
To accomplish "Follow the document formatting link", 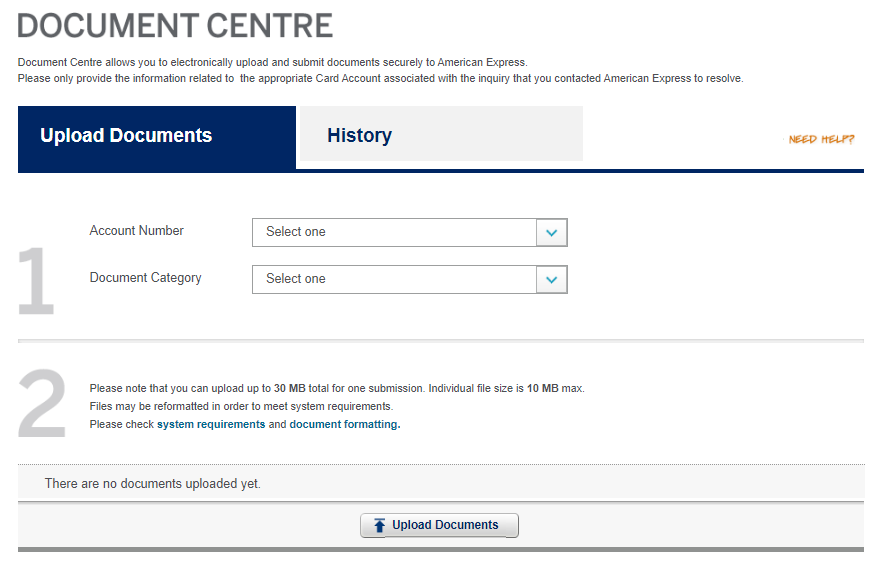I will pyautogui.click(x=344, y=424).
